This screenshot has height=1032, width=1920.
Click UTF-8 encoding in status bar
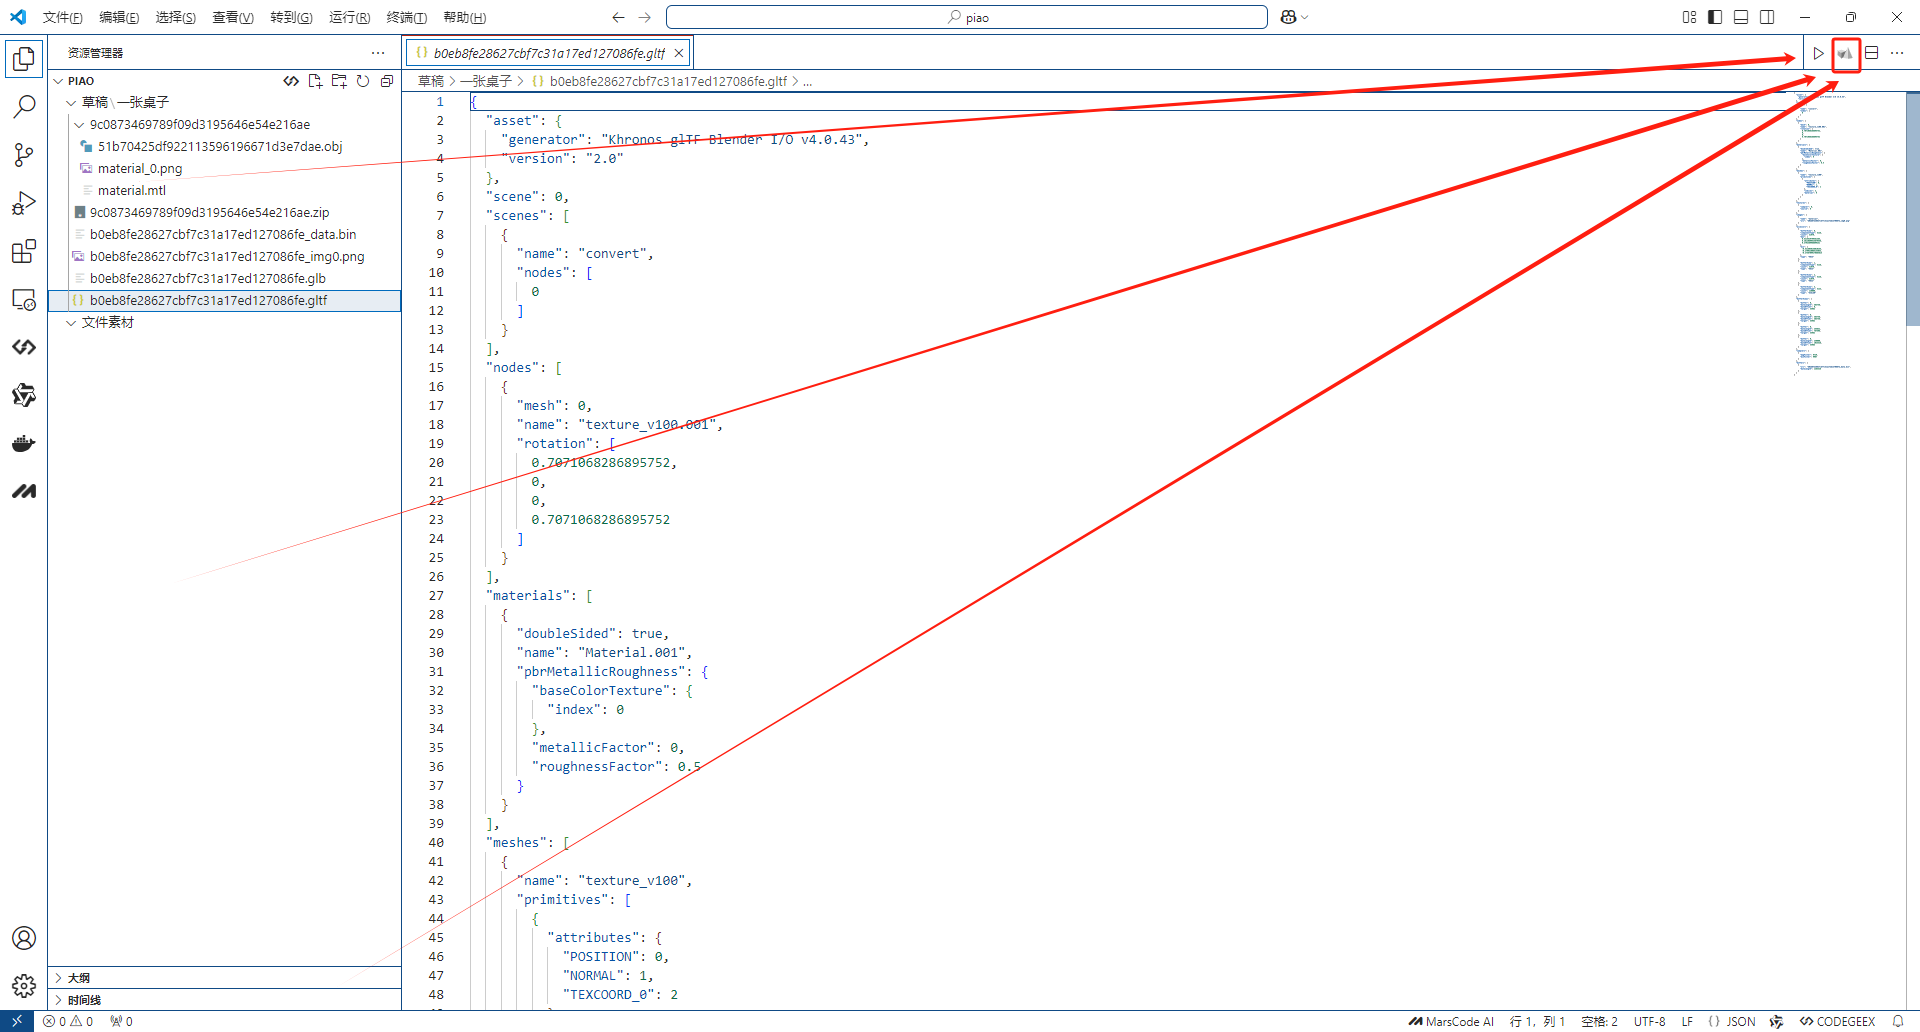1649,1021
